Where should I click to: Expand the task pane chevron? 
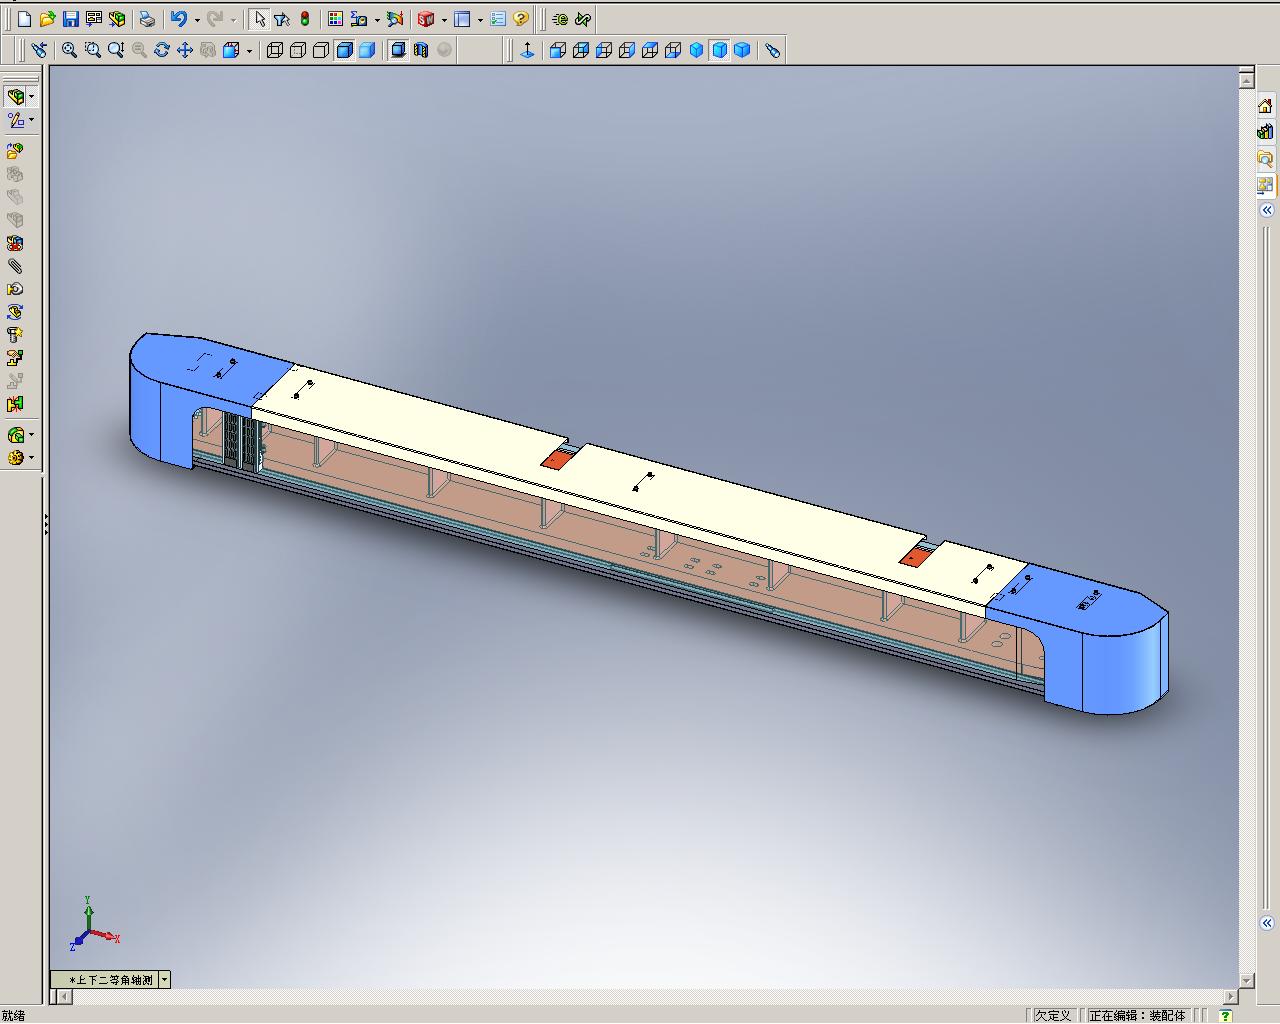[1267, 210]
